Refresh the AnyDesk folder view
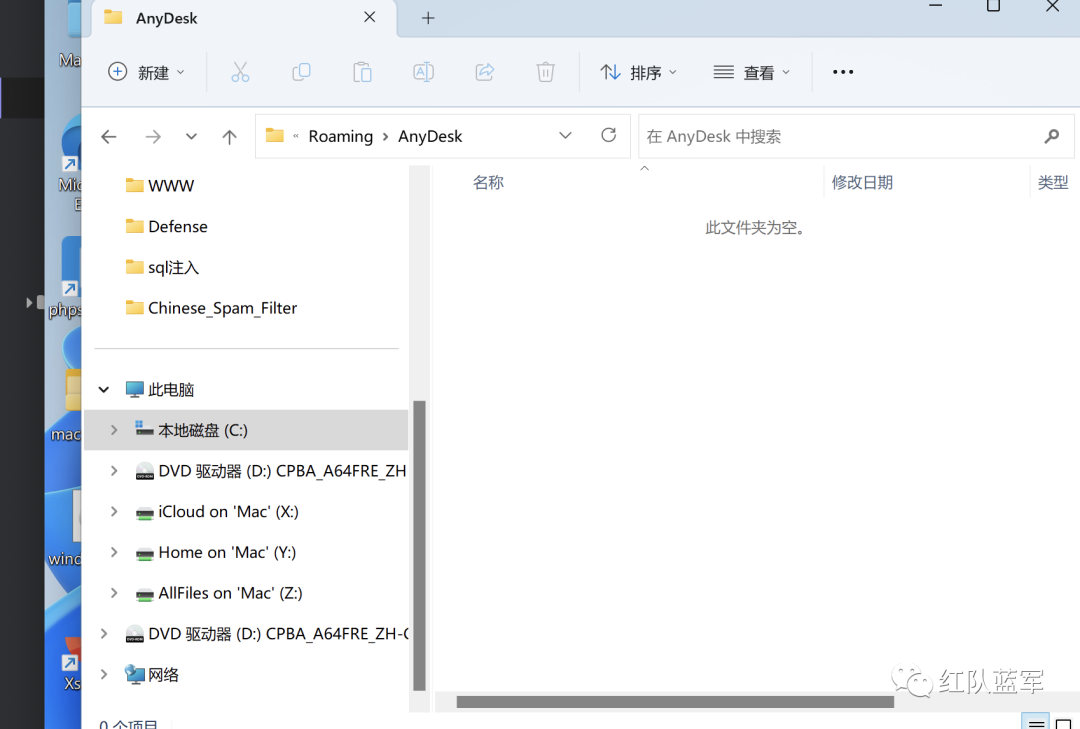 click(x=608, y=135)
